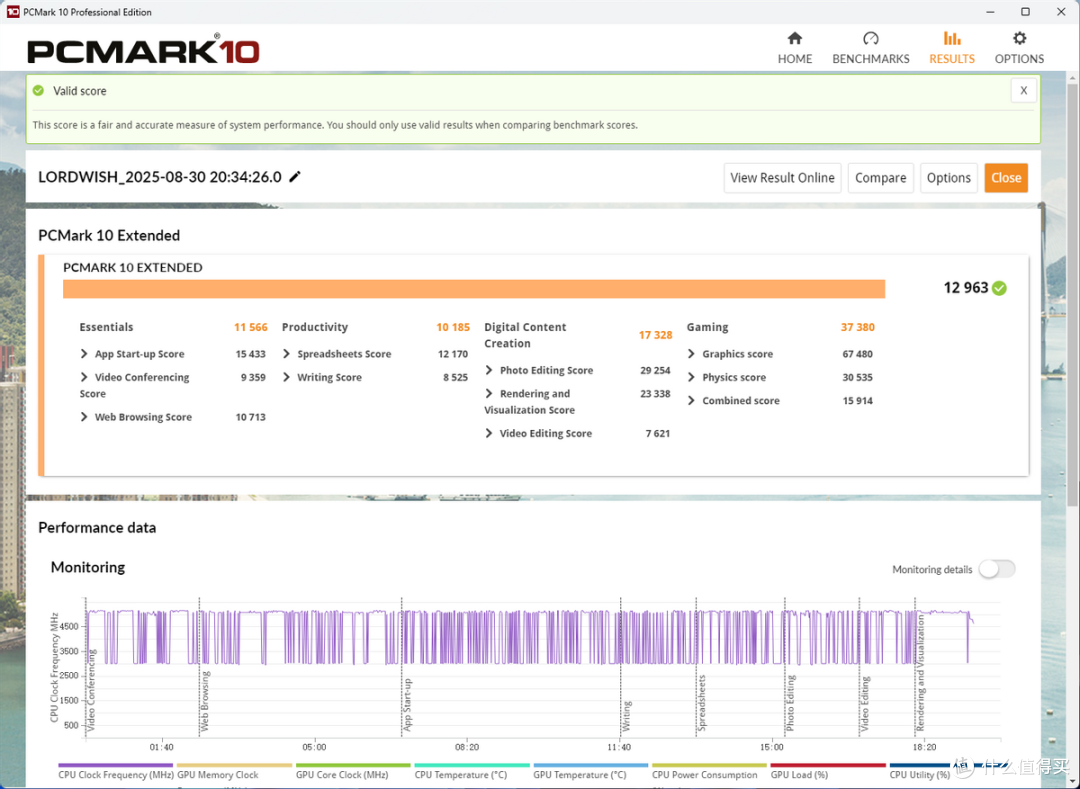Click the App Start-up marker on chart
The image size is (1080, 789).
pos(407,704)
